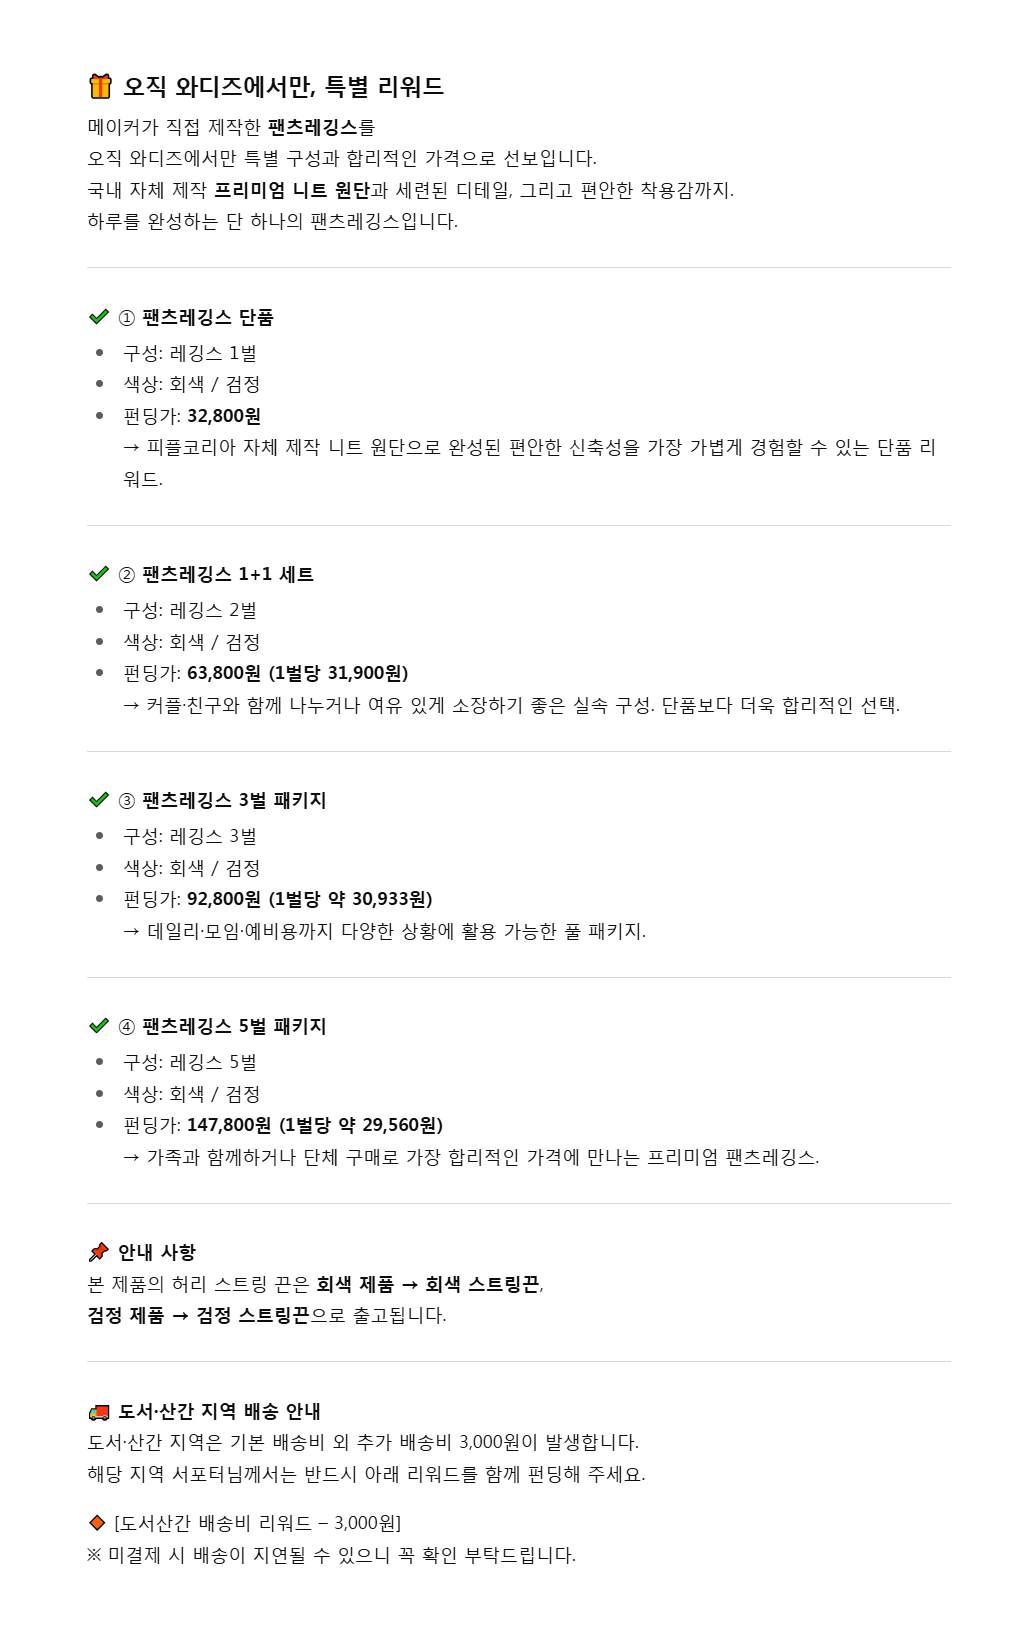Select the 오직 와디즈에서만, 특별 리워드 heading

pyautogui.click(x=283, y=87)
